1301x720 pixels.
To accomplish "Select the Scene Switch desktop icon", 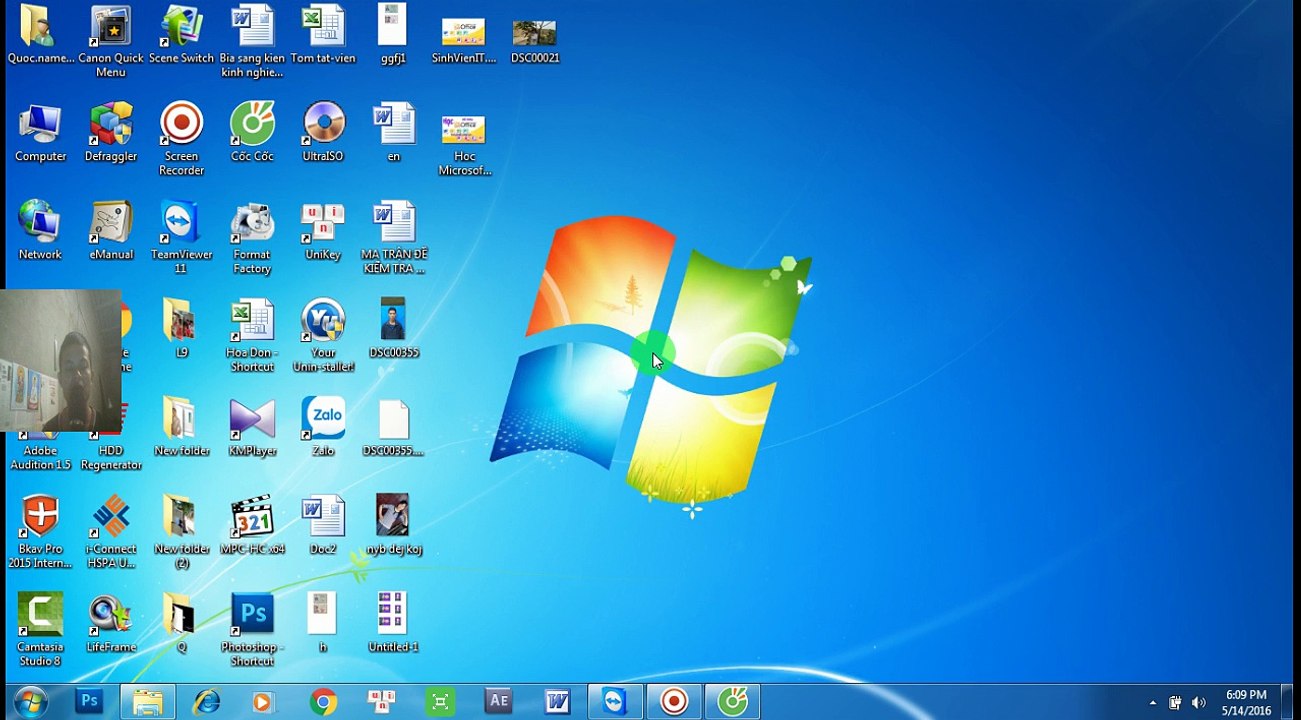I will 181,35.
